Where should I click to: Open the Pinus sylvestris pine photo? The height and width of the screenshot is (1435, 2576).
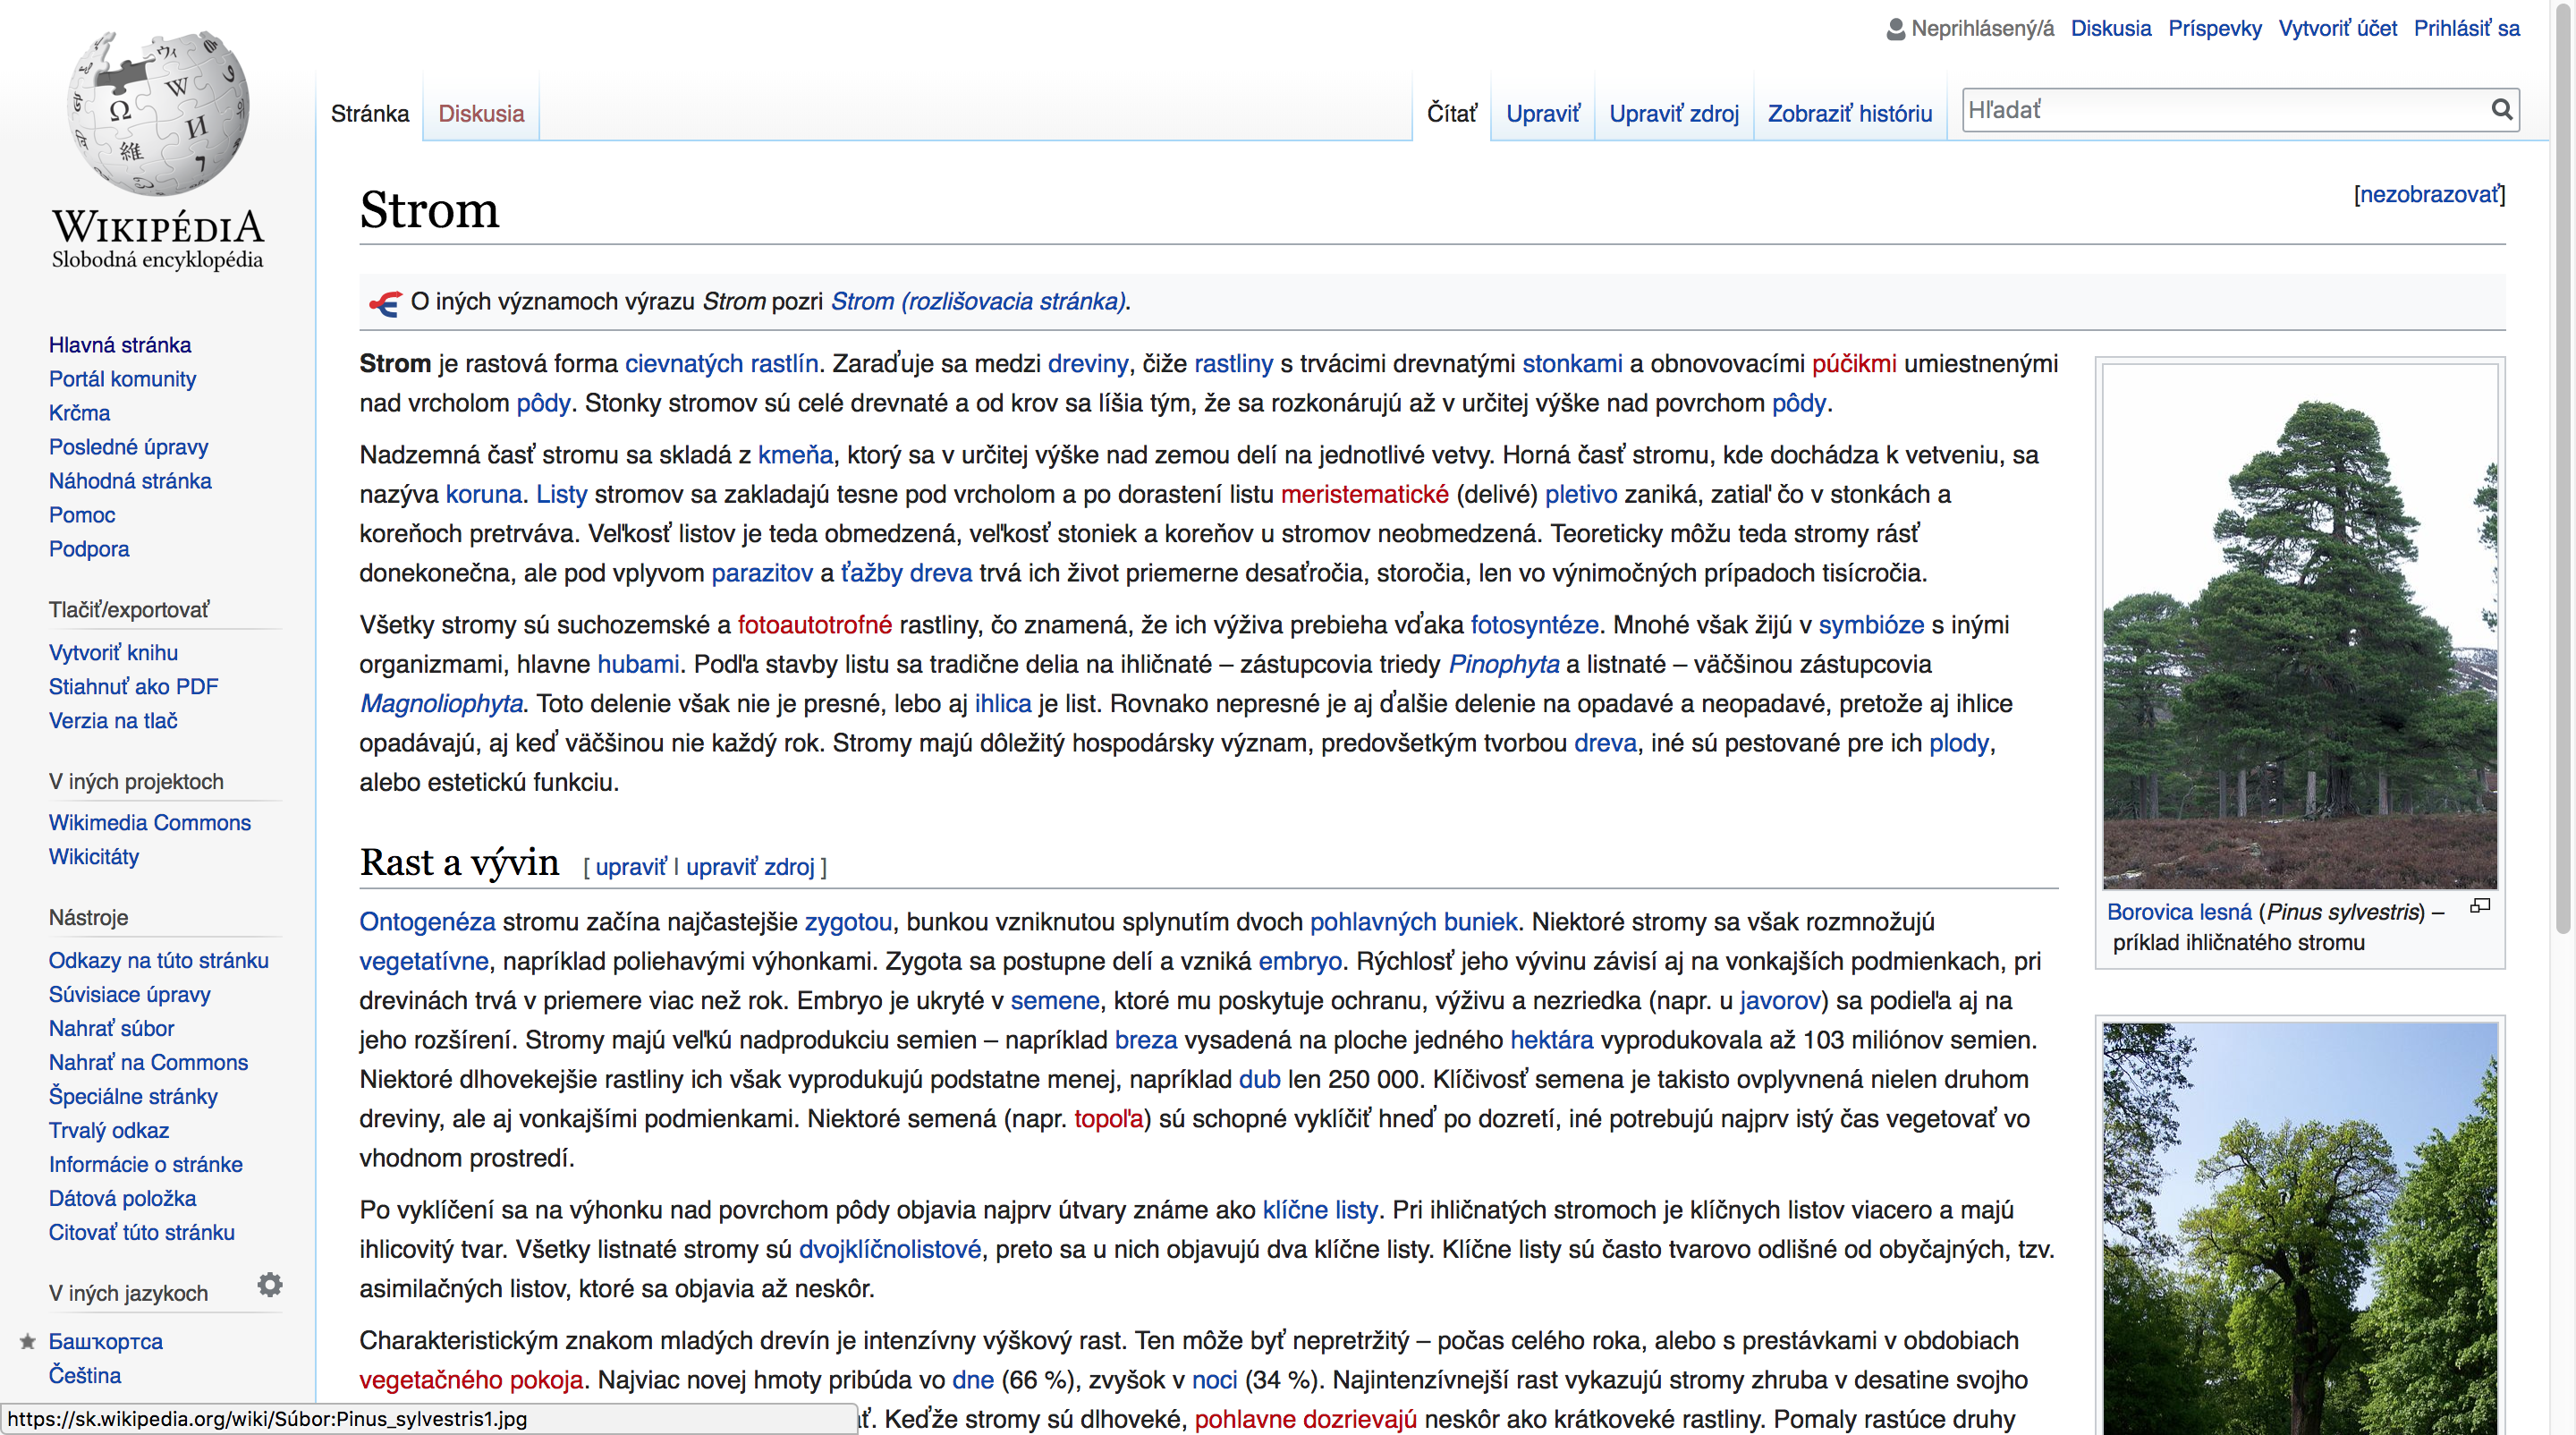tap(2299, 625)
